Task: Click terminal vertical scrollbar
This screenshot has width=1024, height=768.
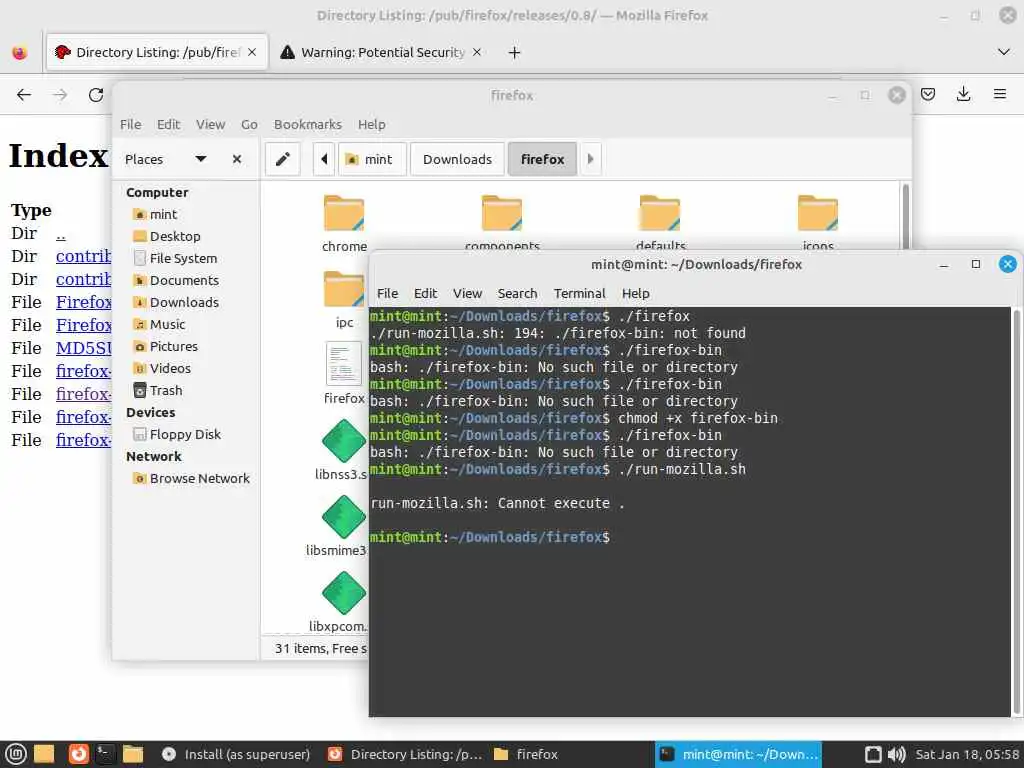Action: [x=1016, y=511]
